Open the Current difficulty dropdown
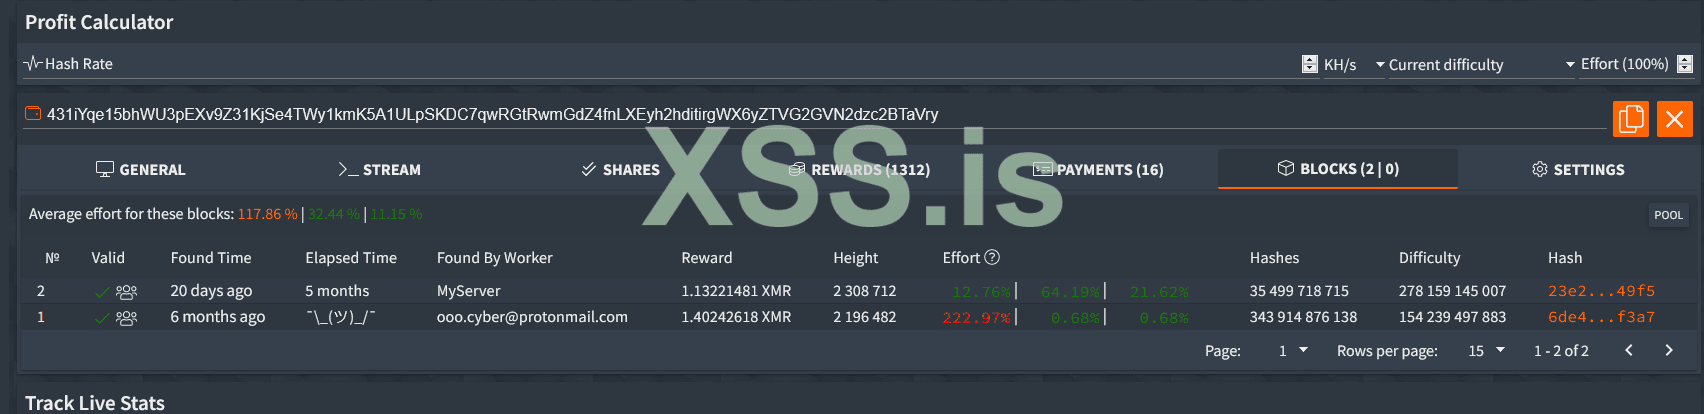 [x=1482, y=64]
